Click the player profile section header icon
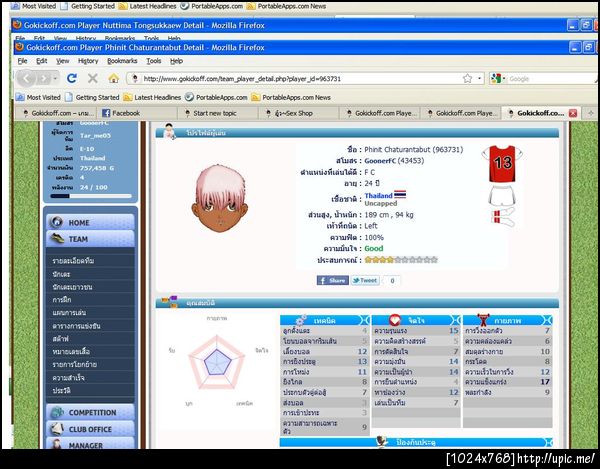Image resolution: width=600 pixels, height=469 pixels. (x=169, y=131)
